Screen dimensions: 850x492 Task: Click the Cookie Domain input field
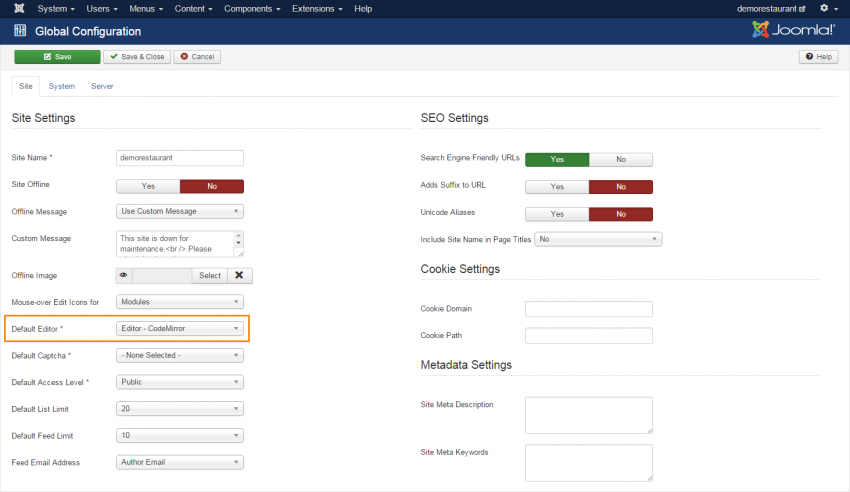(589, 309)
